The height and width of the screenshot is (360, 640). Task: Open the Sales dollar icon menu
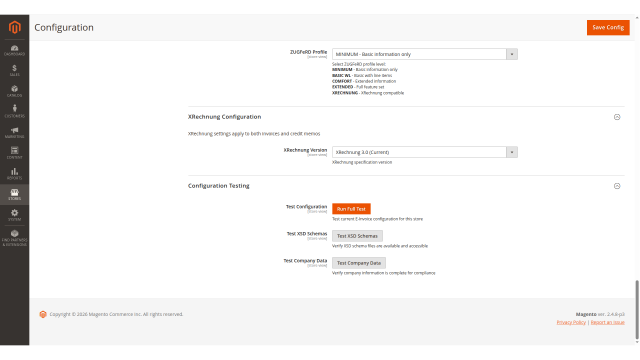[x=15, y=71]
